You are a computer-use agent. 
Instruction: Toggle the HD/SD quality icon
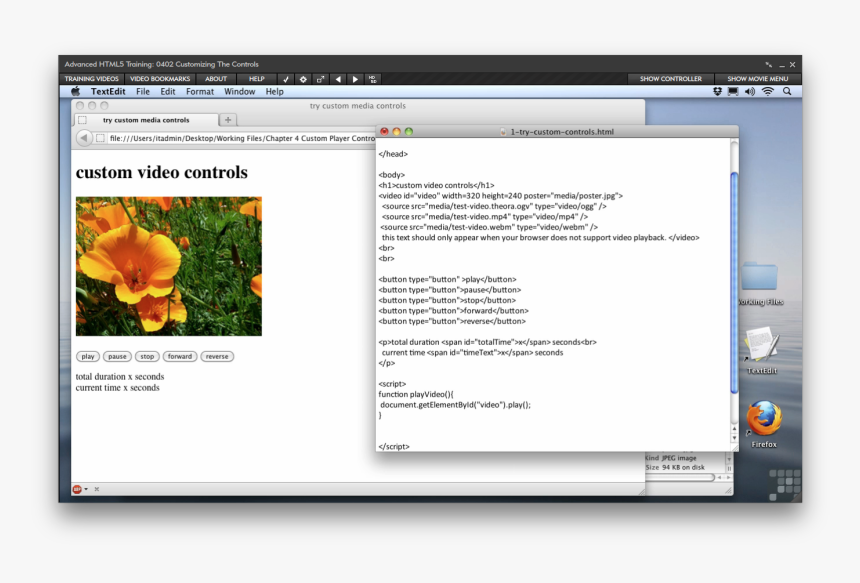tap(373, 79)
